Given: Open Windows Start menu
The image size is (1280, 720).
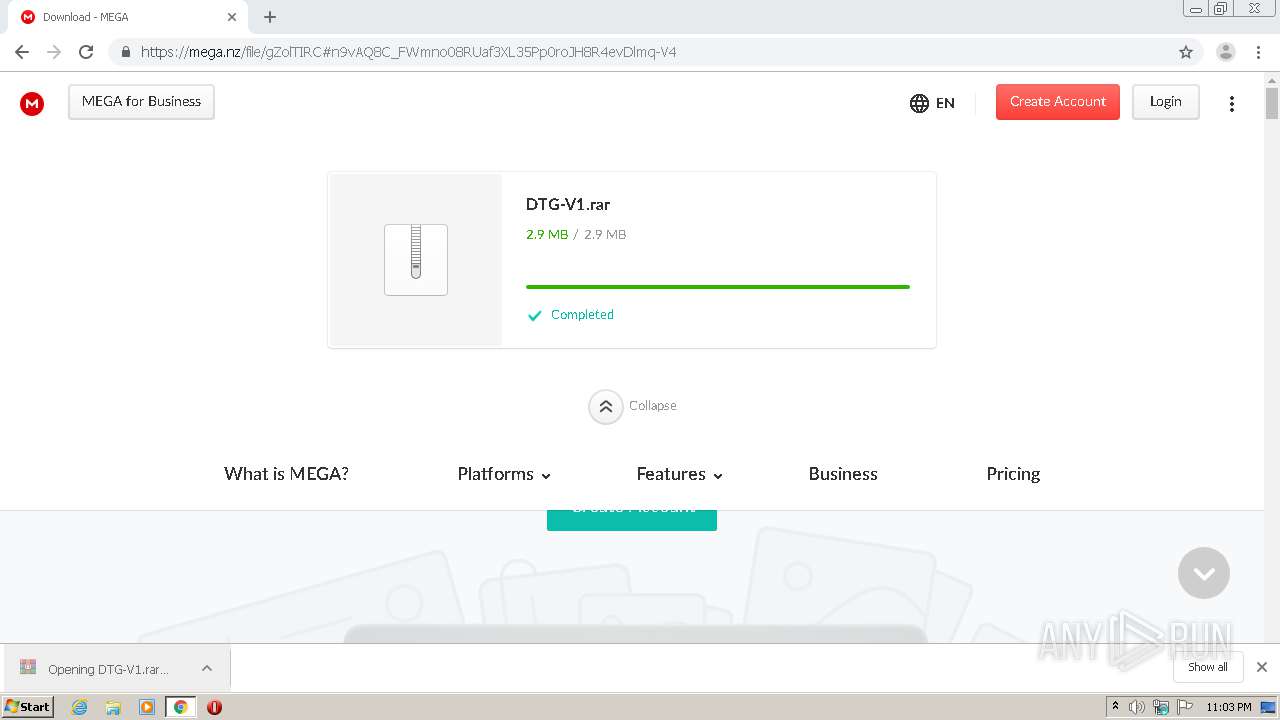Looking at the screenshot, I should (28, 706).
